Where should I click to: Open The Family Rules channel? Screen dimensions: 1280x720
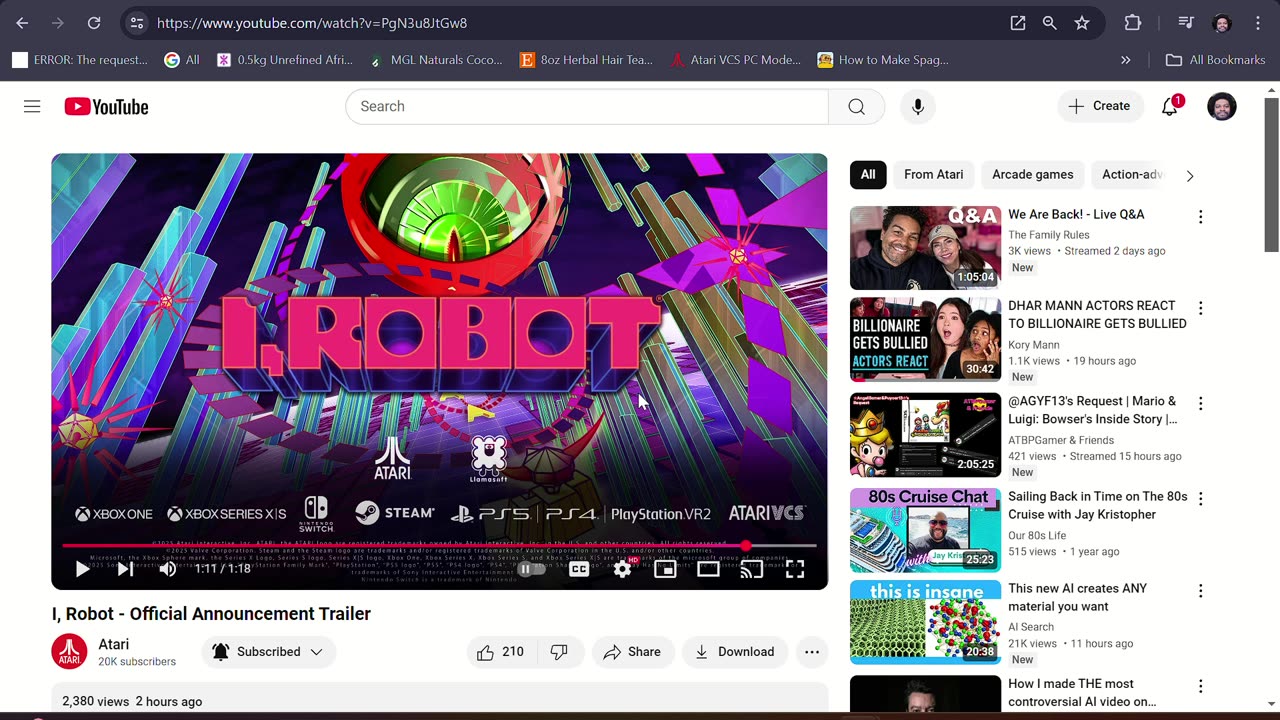[x=1049, y=235]
